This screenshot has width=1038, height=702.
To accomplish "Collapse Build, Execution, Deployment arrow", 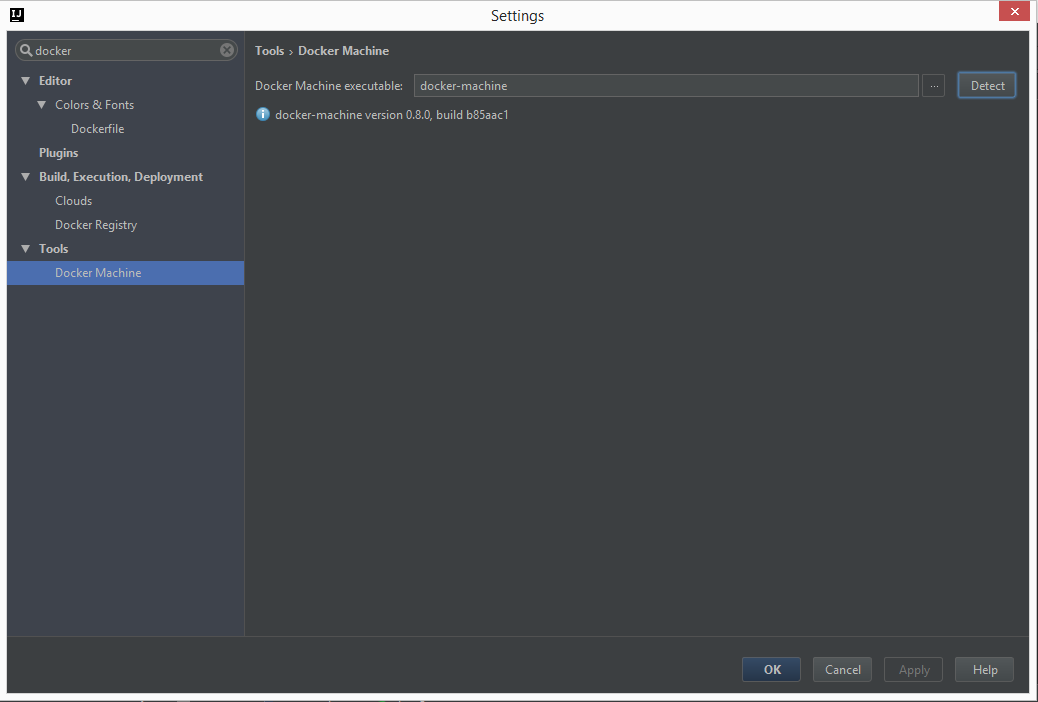I will [26, 177].
